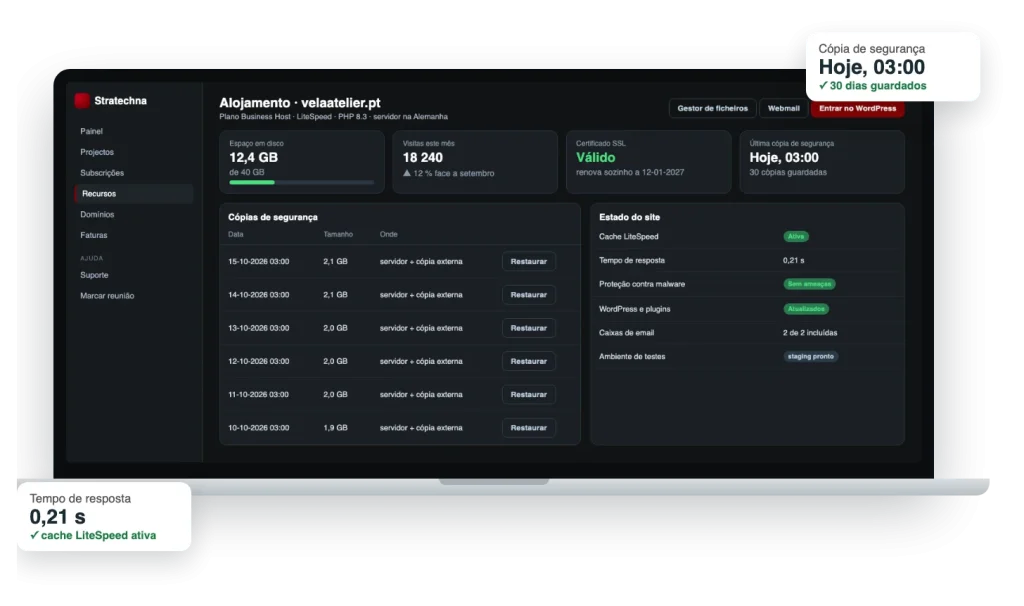Click Entrar no WordPress button
The height and width of the screenshot is (606, 1024).
coord(857,108)
